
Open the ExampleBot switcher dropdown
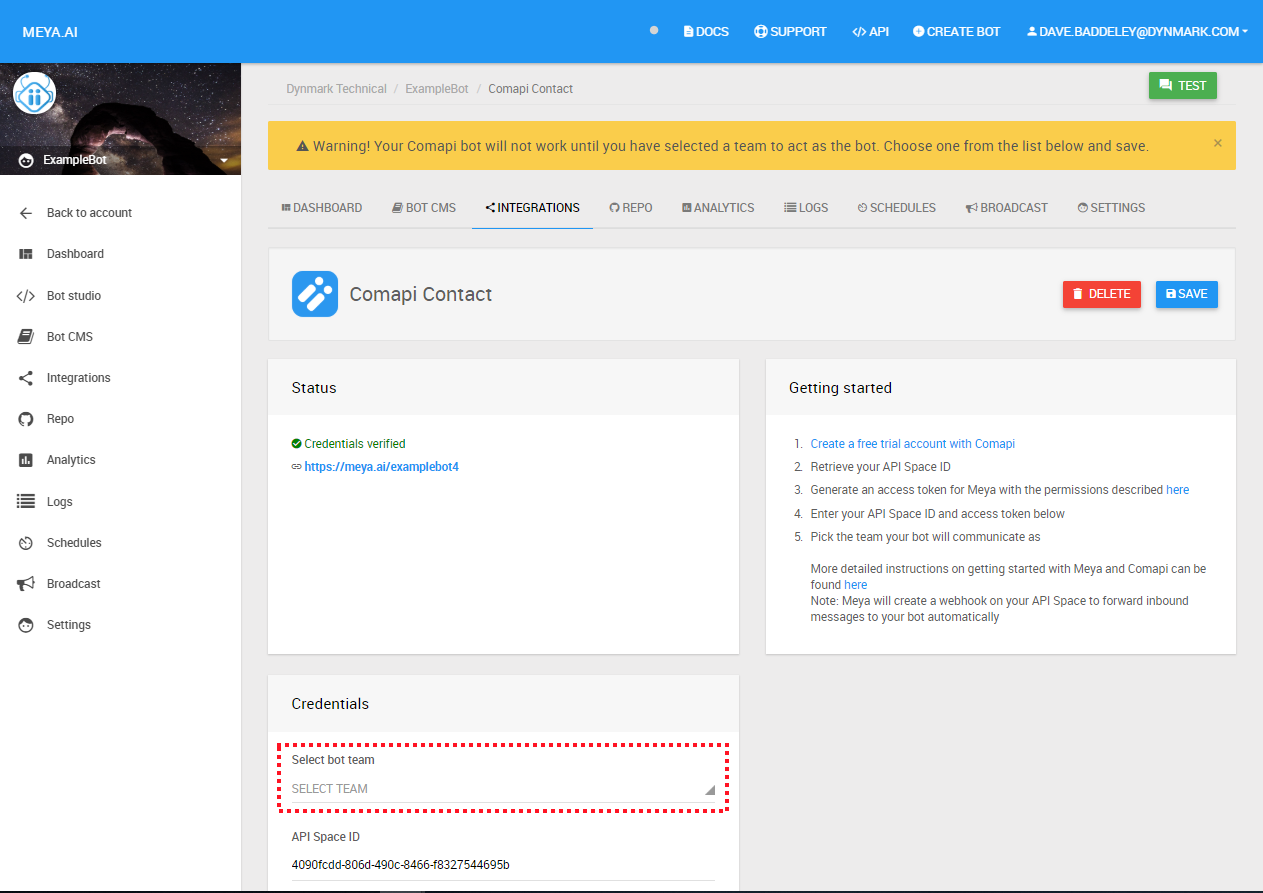click(224, 160)
